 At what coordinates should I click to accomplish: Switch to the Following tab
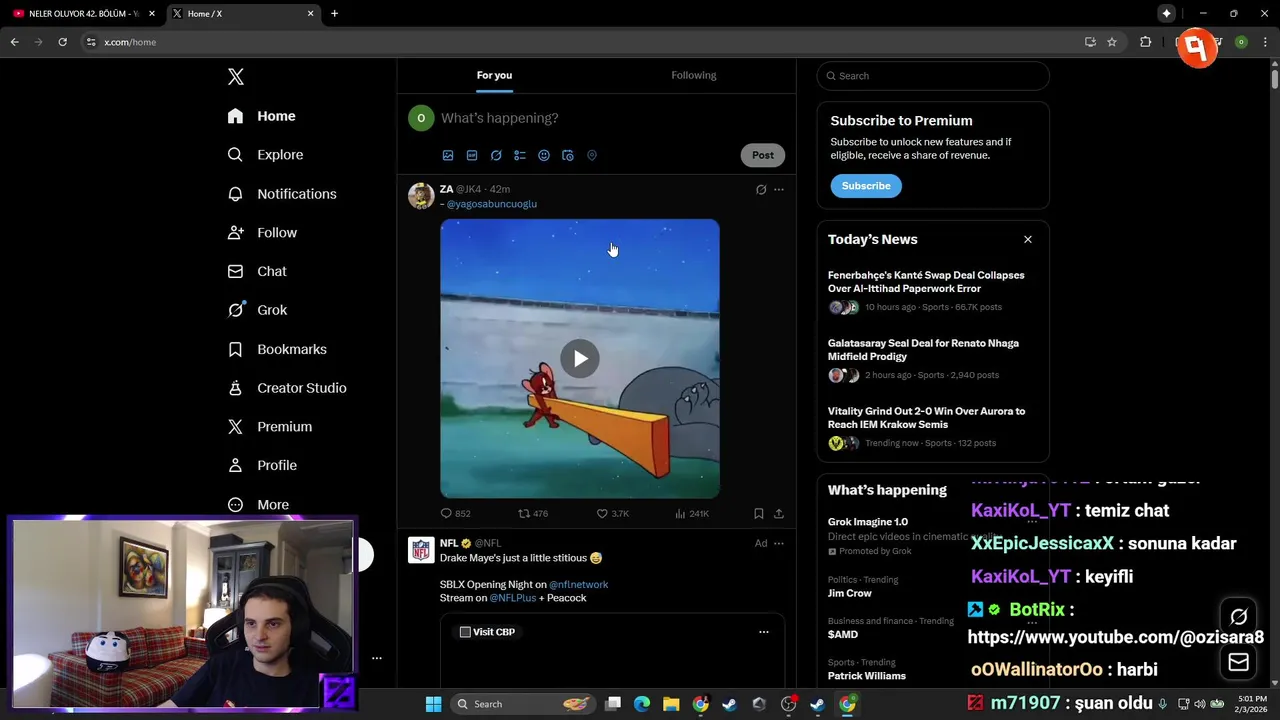click(694, 75)
